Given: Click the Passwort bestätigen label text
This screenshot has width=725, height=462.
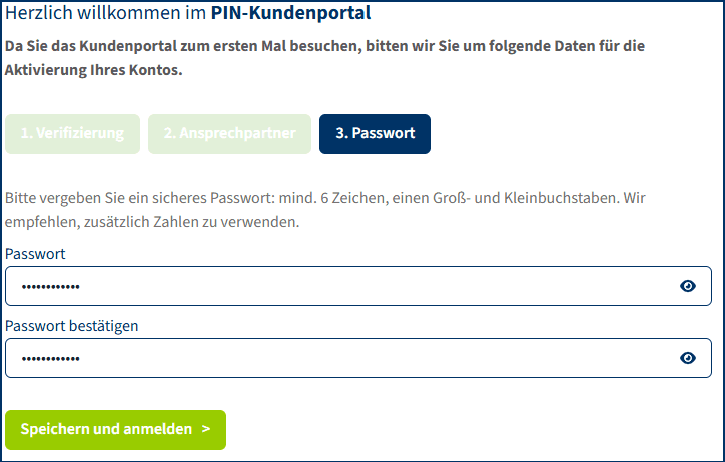Looking at the screenshot, I should click(x=72, y=326).
